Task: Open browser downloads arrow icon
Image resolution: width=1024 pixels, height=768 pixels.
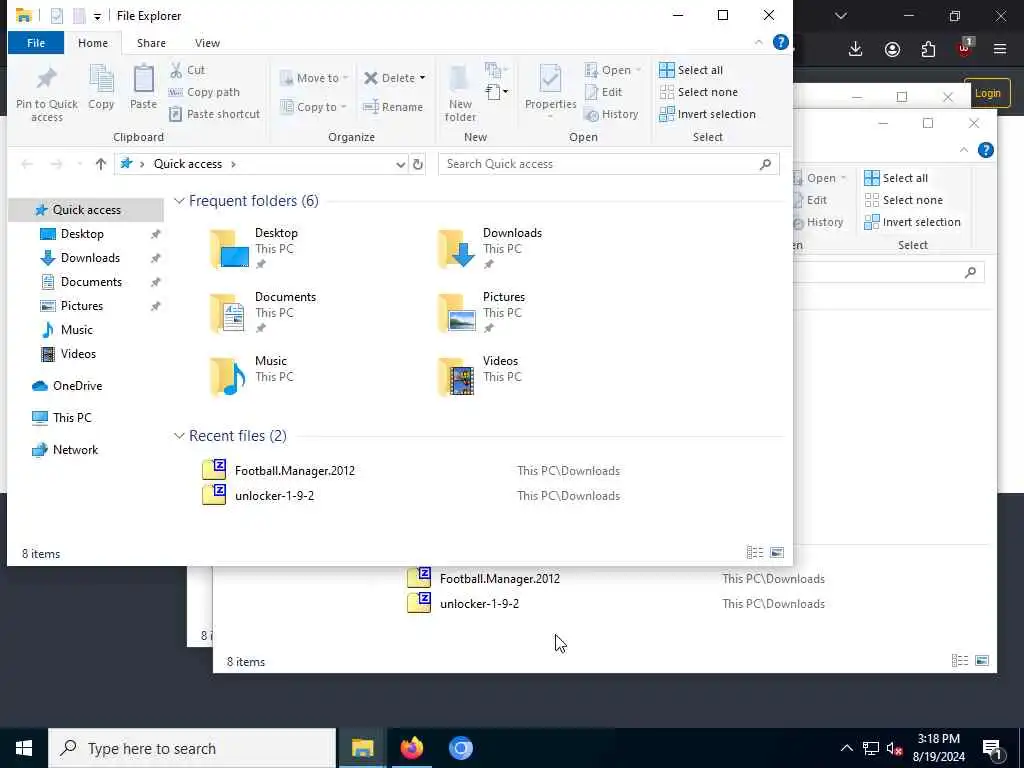Action: (x=856, y=49)
